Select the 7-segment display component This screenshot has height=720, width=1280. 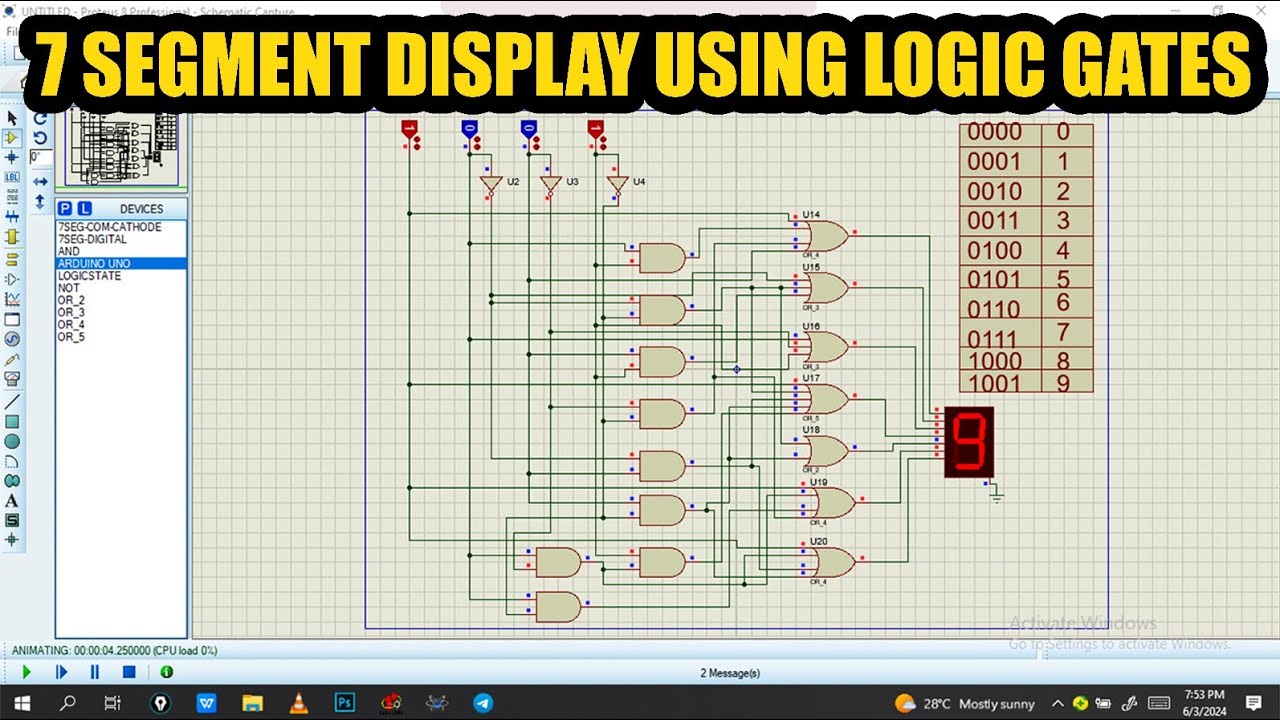point(969,442)
